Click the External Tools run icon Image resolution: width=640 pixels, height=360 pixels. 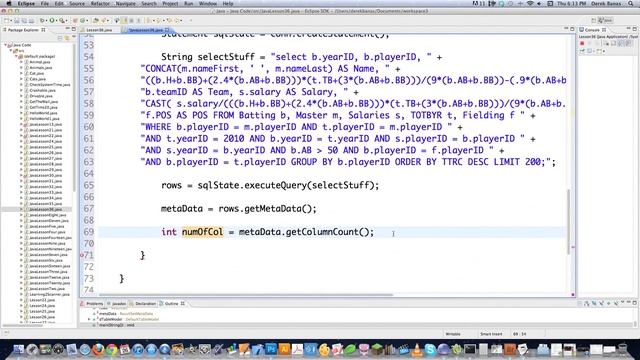pos(62,20)
